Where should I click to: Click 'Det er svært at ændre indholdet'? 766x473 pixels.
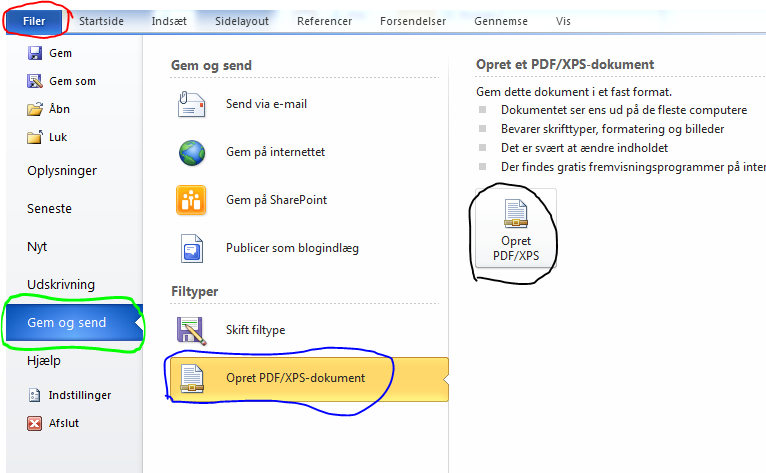point(584,148)
